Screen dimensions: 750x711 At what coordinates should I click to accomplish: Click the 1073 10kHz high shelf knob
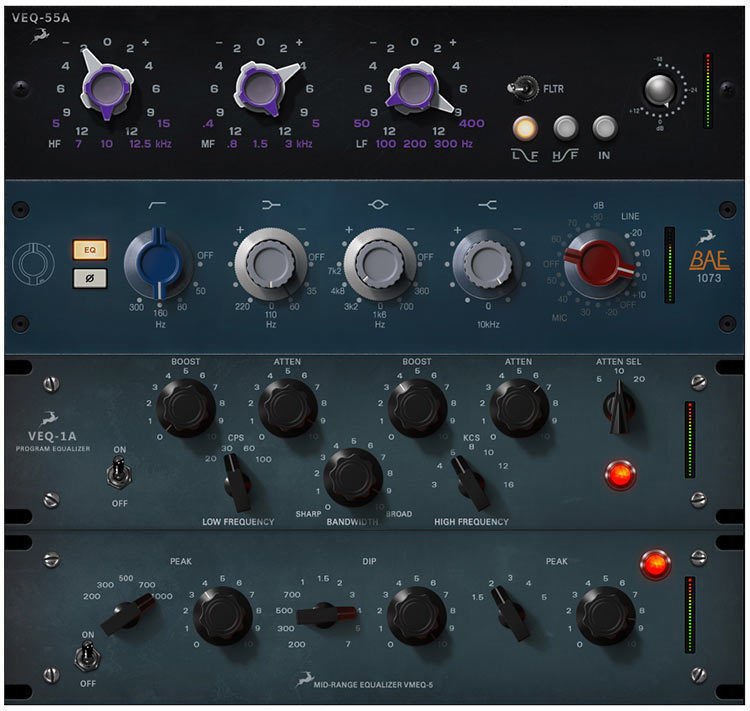[x=488, y=264]
